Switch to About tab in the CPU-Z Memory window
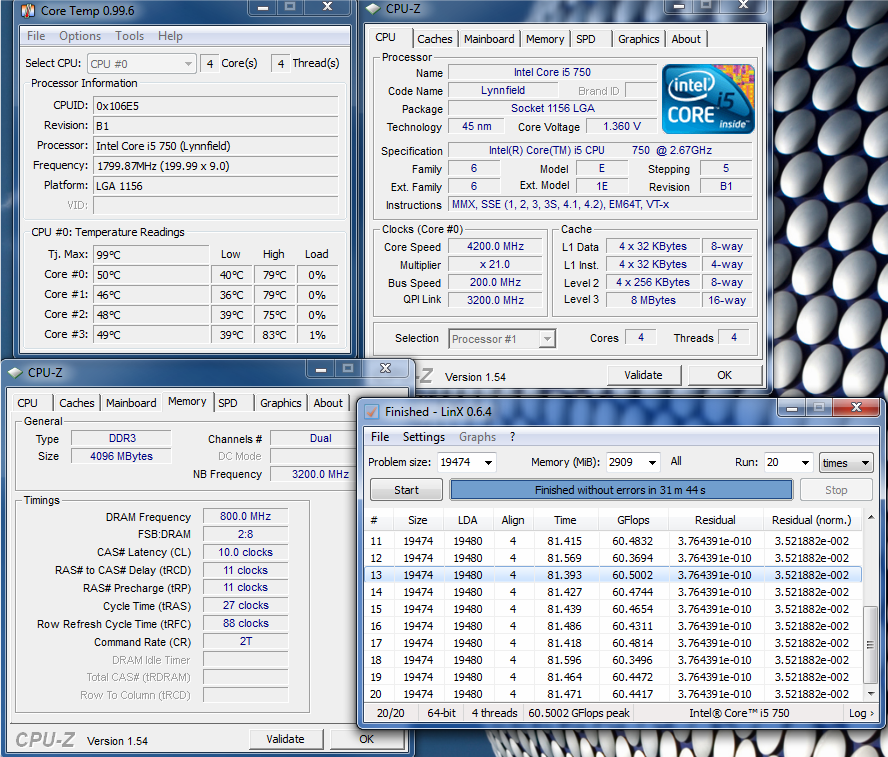Viewport: 888px width, 757px height. pyautogui.click(x=328, y=403)
